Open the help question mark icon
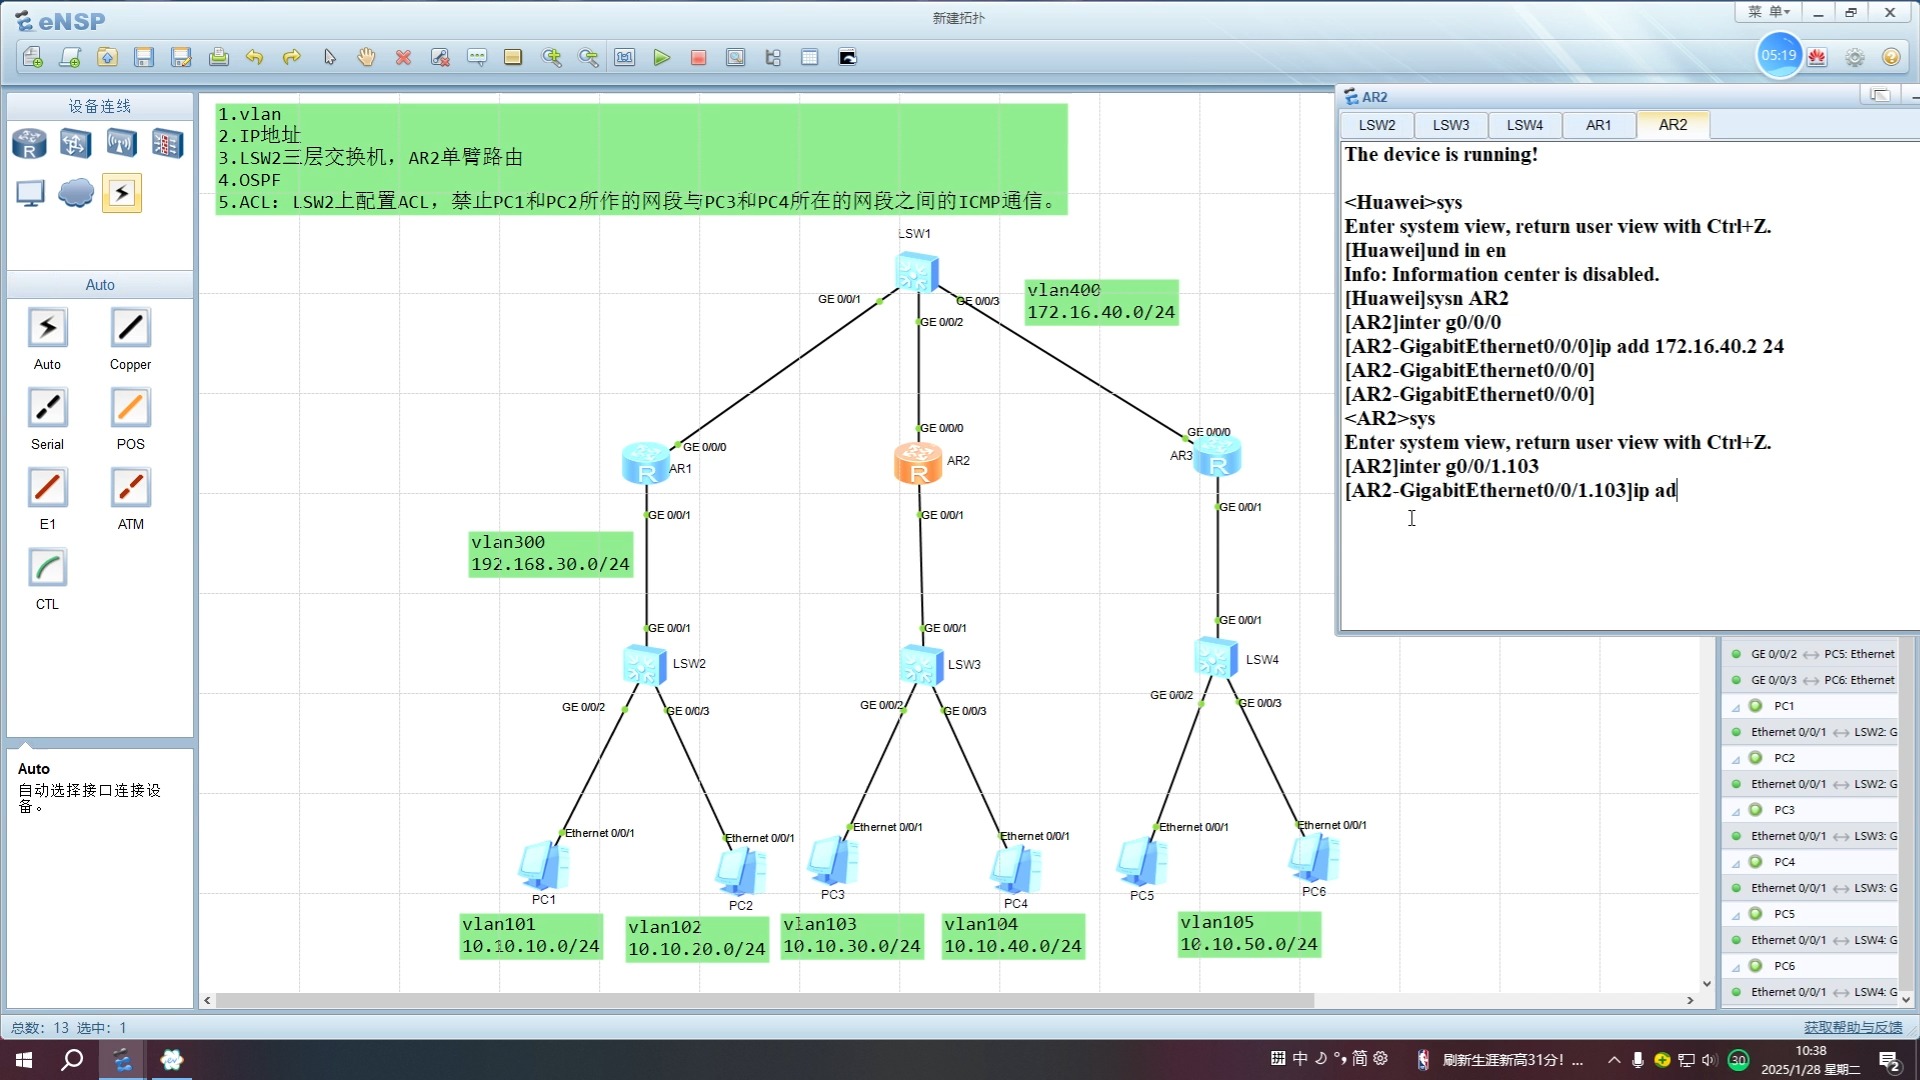Image resolution: width=1920 pixels, height=1080 pixels. pyautogui.click(x=1891, y=57)
